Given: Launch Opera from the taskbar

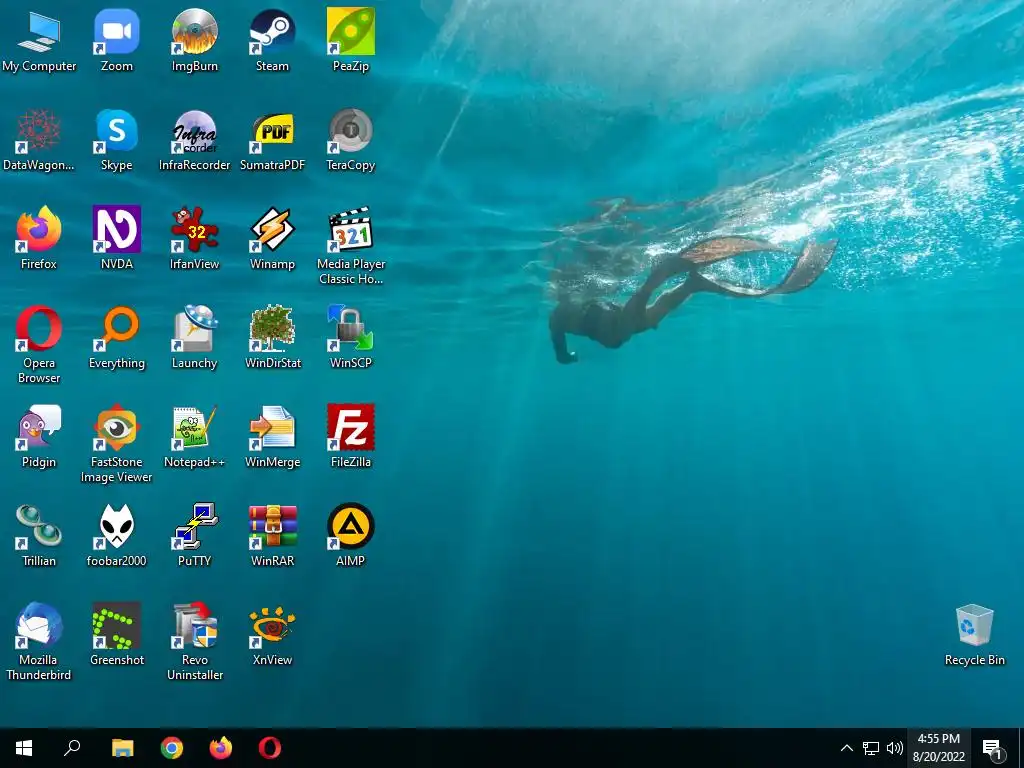Looking at the screenshot, I should 270,748.
